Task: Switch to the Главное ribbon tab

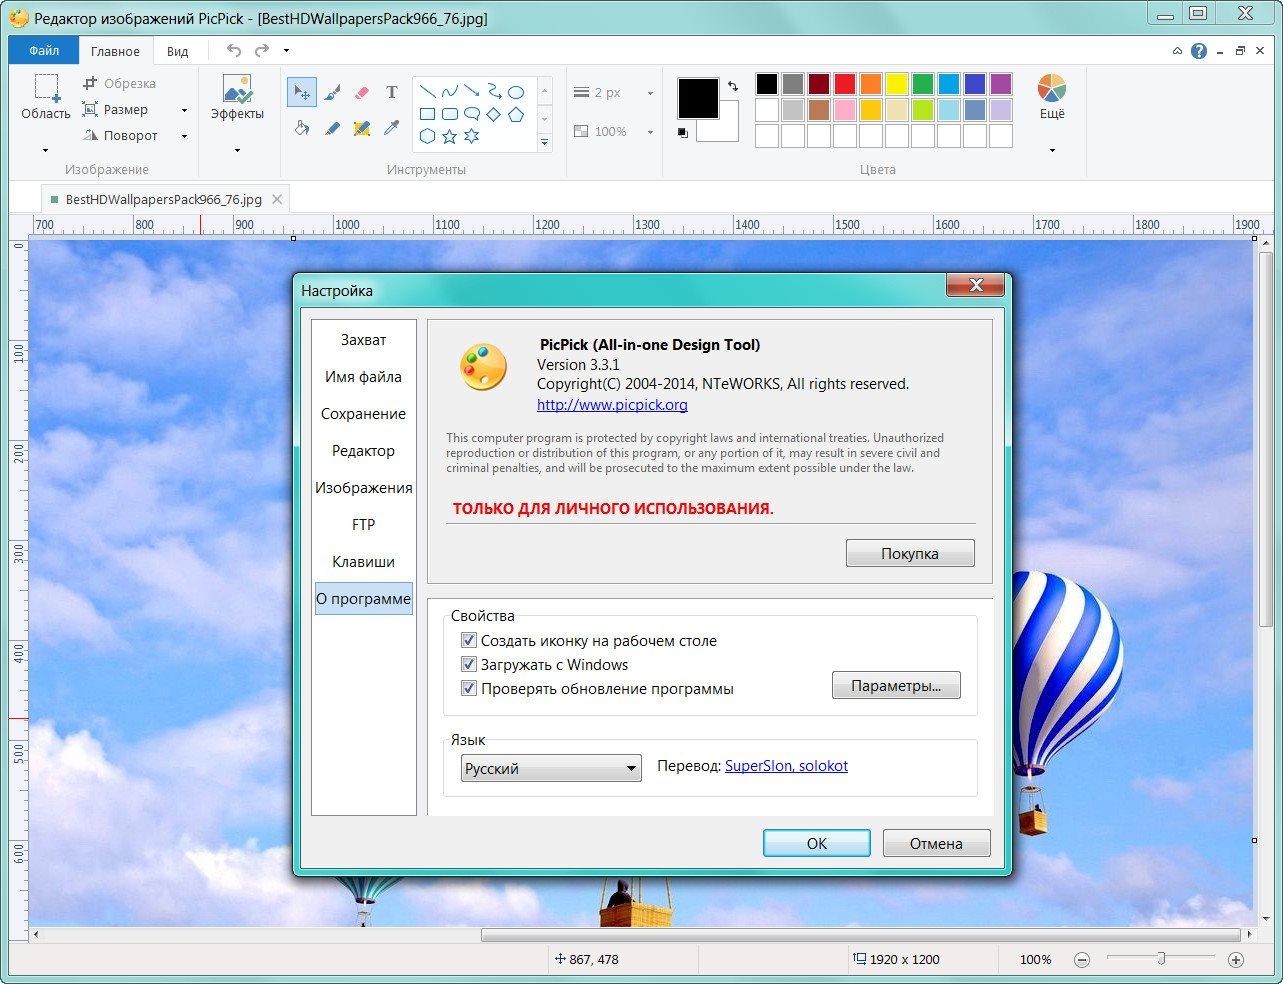Action: tap(115, 51)
